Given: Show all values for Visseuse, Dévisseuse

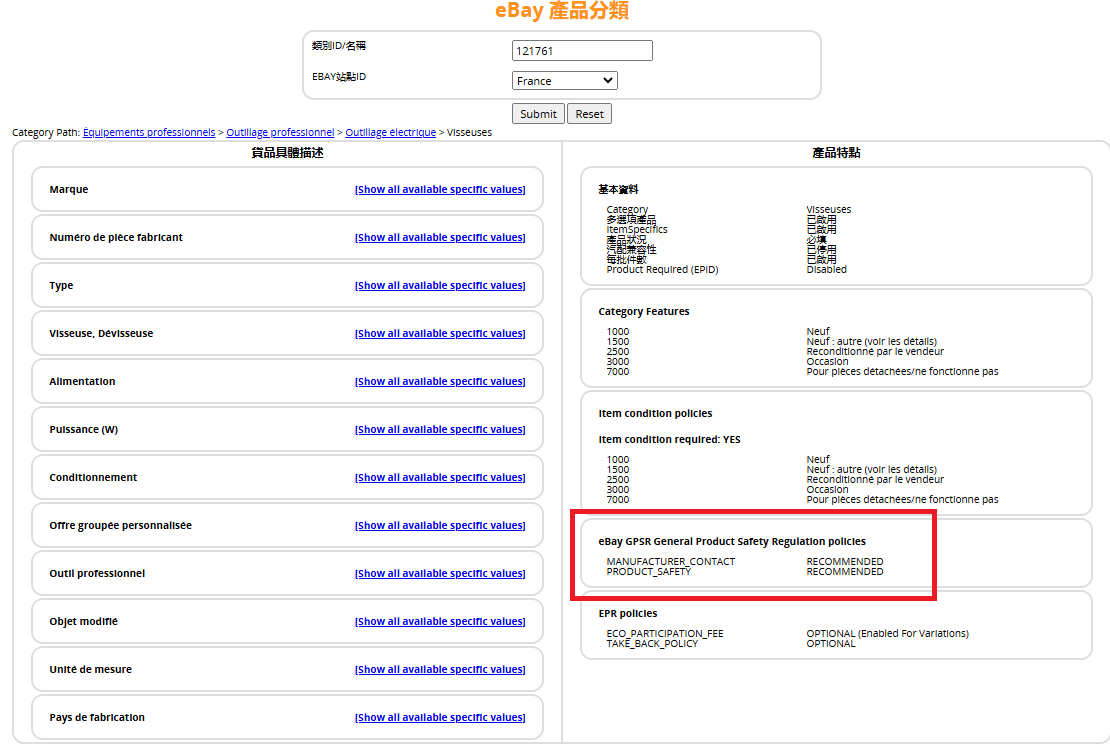Looking at the screenshot, I should click(x=440, y=334).
